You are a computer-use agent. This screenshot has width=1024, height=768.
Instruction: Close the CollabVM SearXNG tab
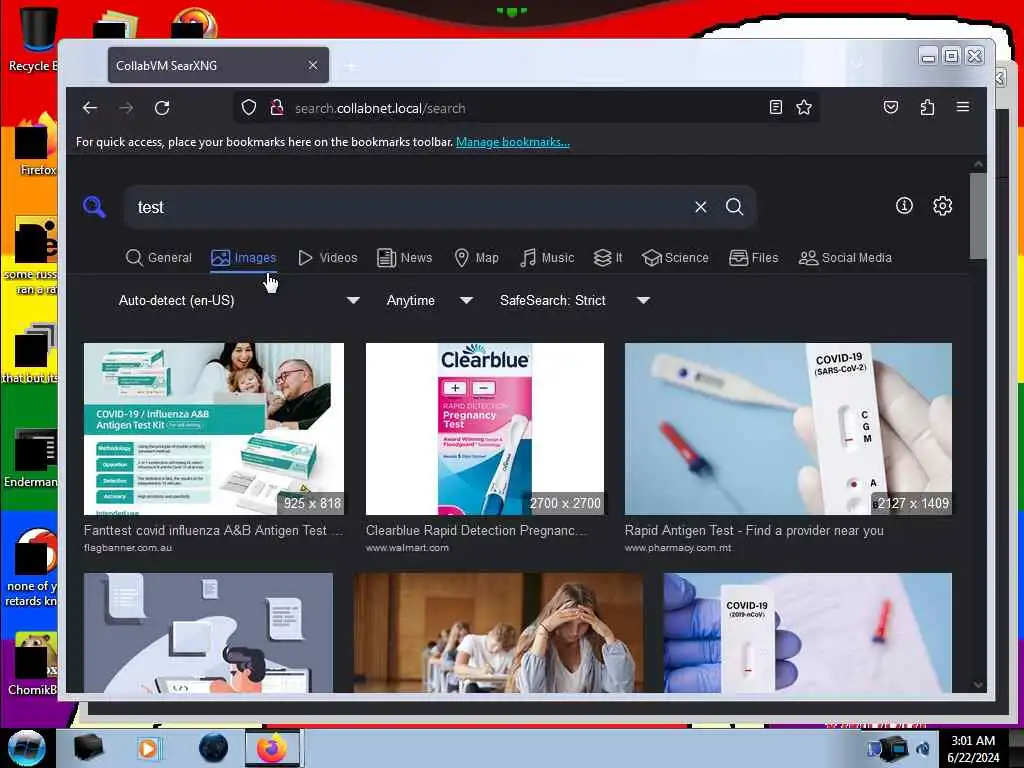click(313, 65)
